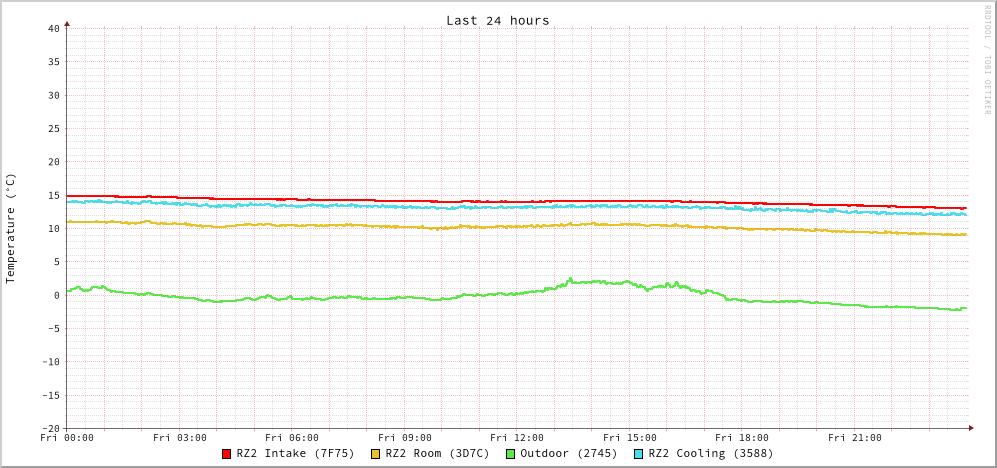Pick the "Fri 12:00" time axis label
Screen dimensions: 997x468
point(517,438)
